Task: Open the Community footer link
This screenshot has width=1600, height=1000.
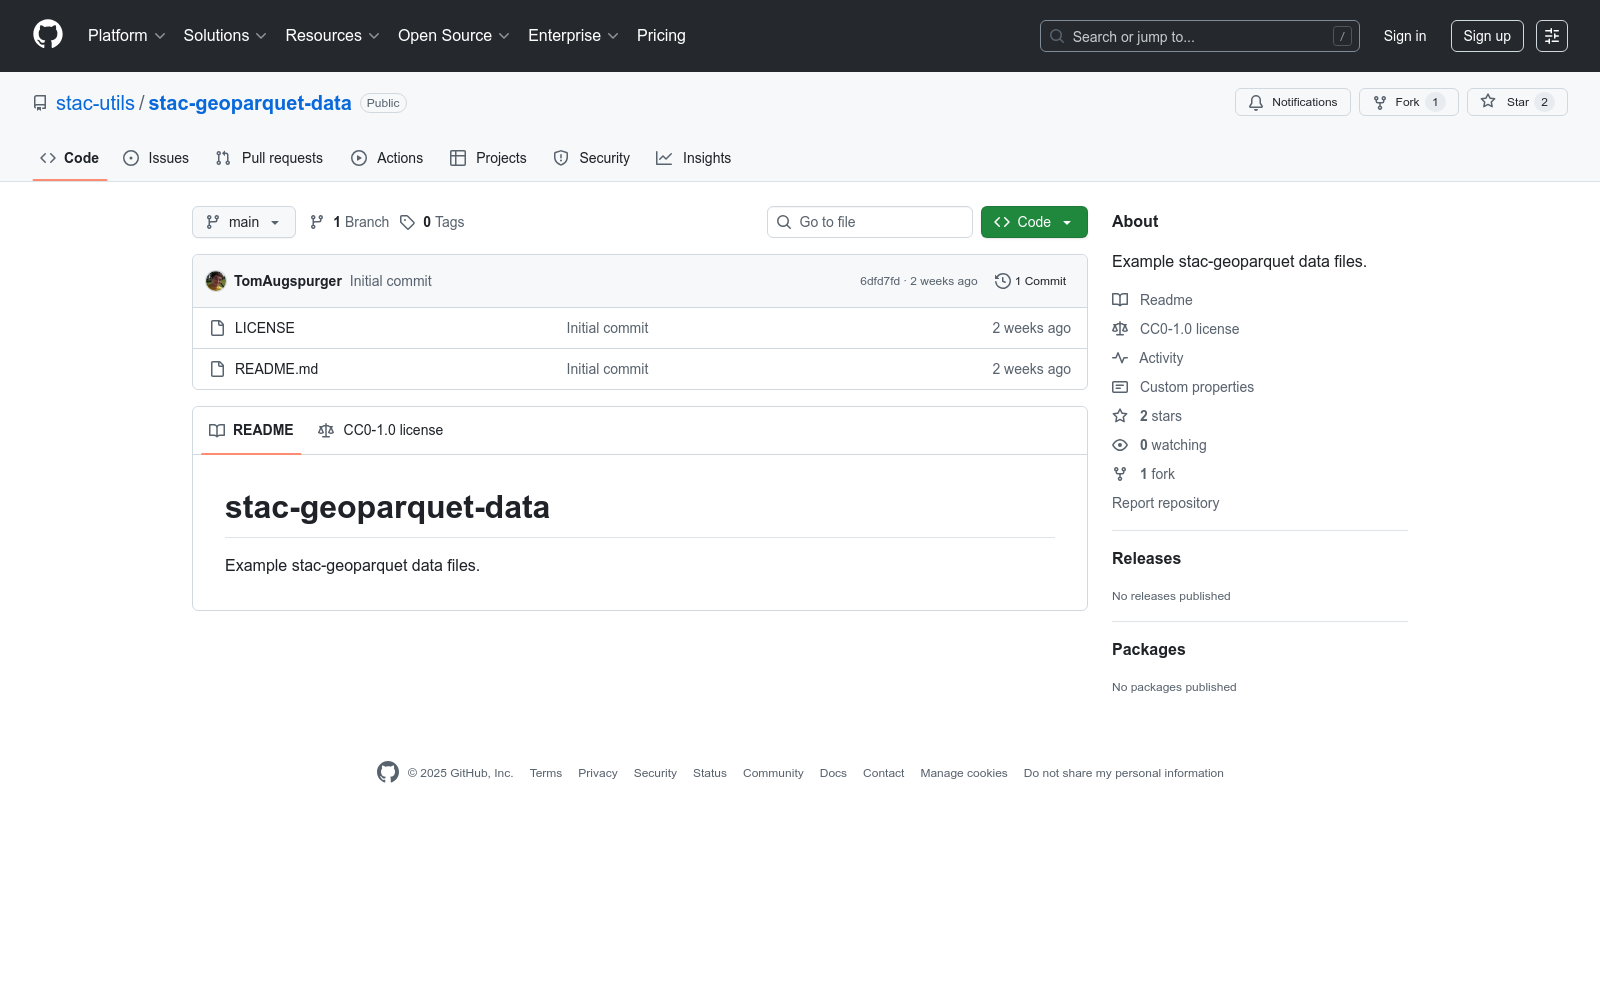Action: pyautogui.click(x=773, y=773)
